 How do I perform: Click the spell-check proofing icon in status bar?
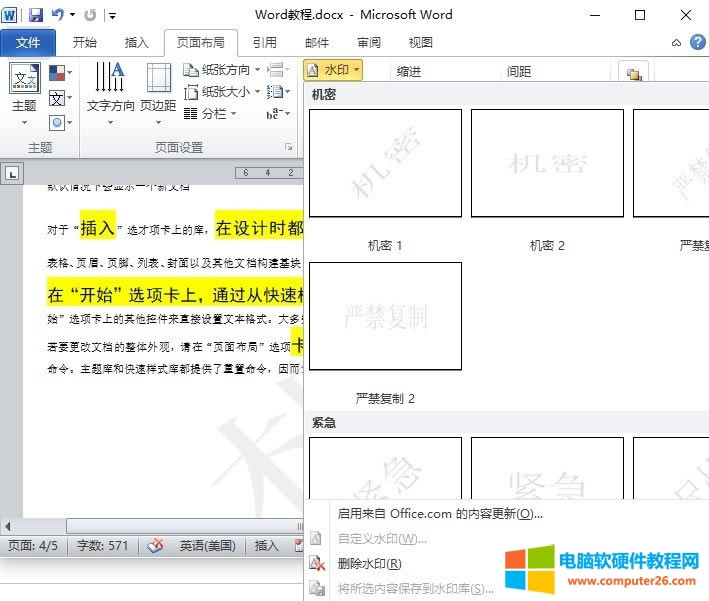coord(156,546)
